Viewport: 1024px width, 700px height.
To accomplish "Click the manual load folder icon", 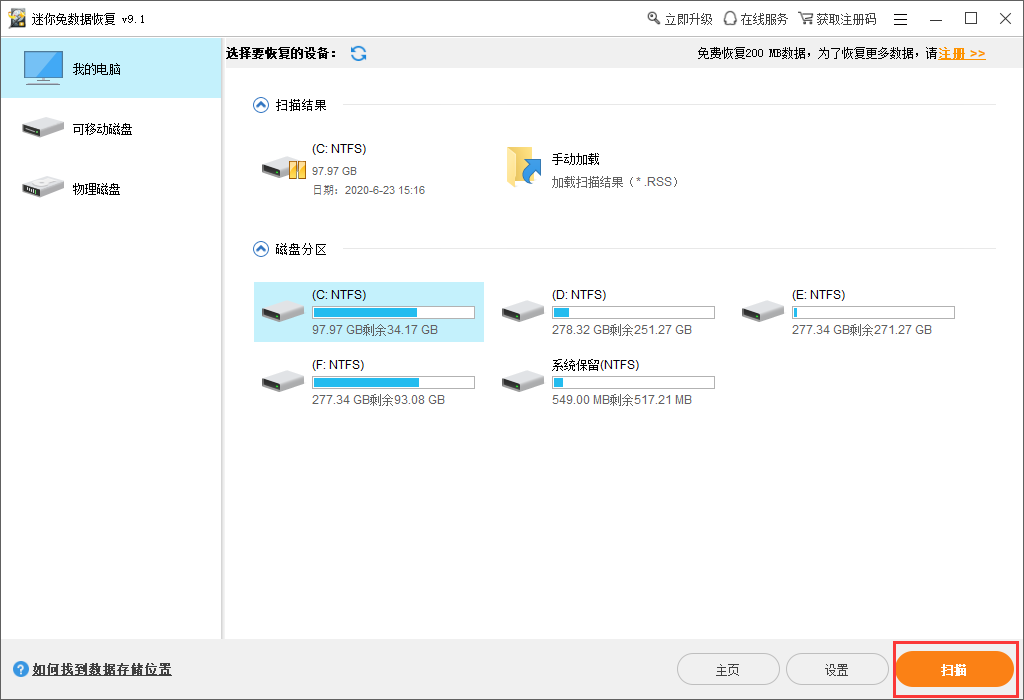I will click(524, 167).
